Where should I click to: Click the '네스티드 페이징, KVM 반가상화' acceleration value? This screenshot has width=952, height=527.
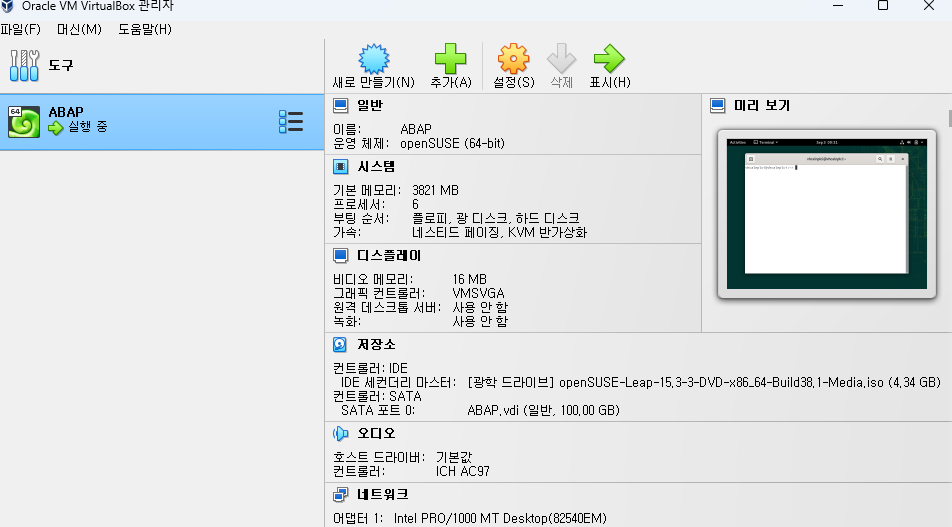click(x=500, y=233)
